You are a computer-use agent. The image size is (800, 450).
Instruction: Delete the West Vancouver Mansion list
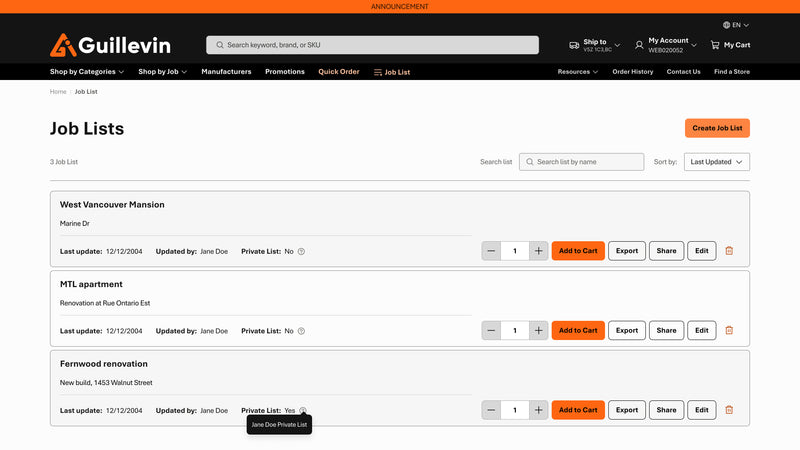pos(729,251)
